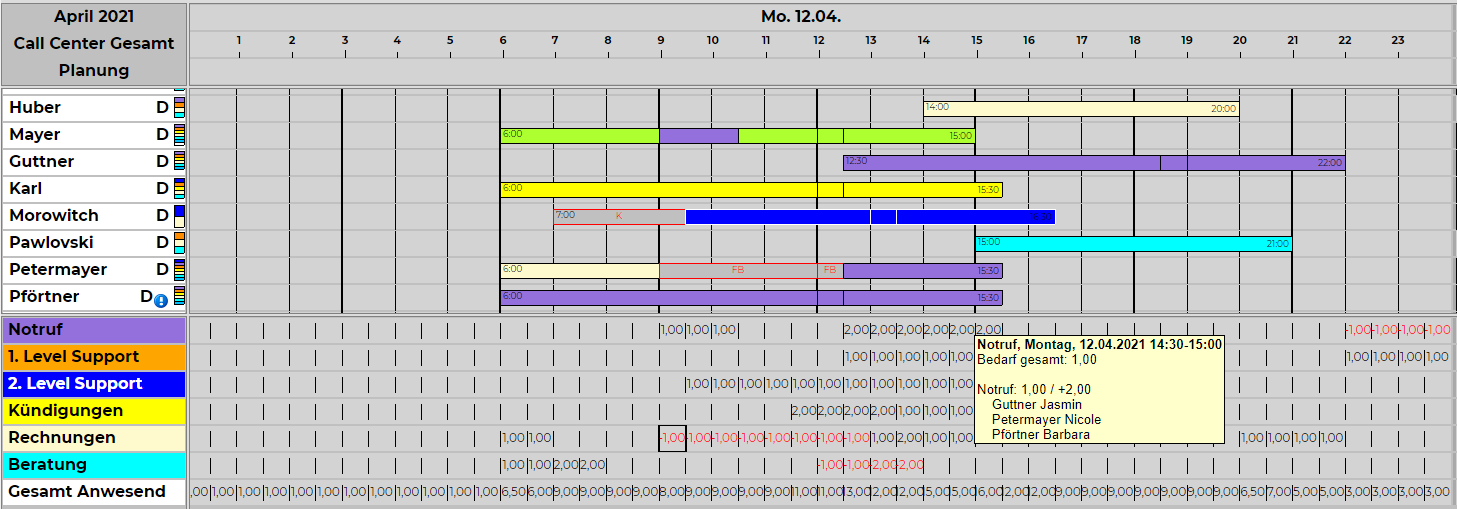The width and height of the screenshot is (1457, 509).
Task: Select the Notruf demand row label
Action: [94, 330]
